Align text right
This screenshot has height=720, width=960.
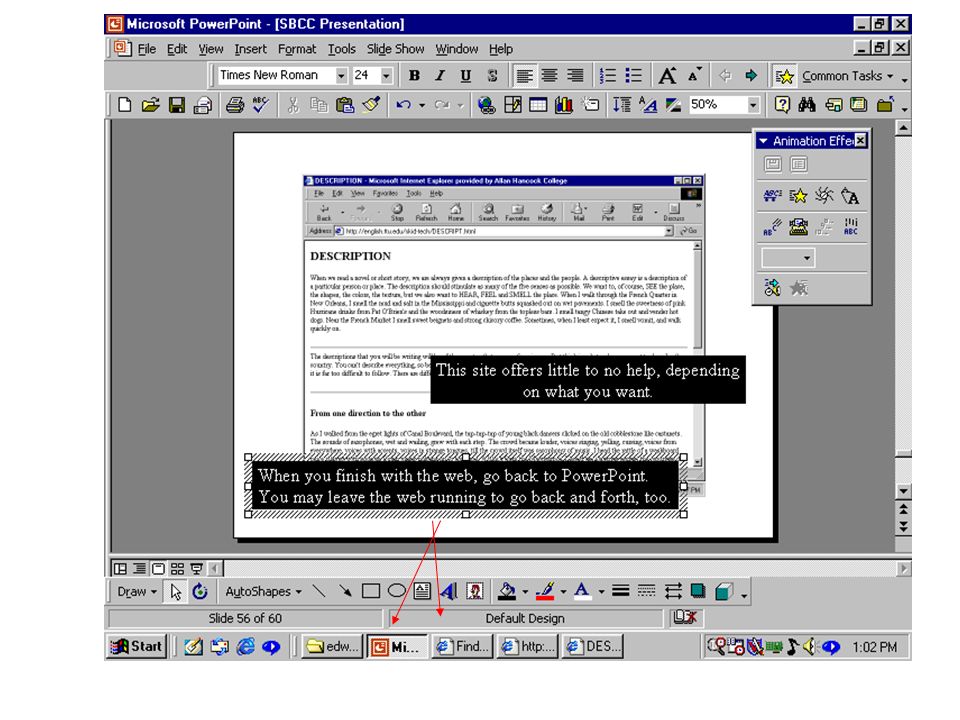tap(574, 76)
